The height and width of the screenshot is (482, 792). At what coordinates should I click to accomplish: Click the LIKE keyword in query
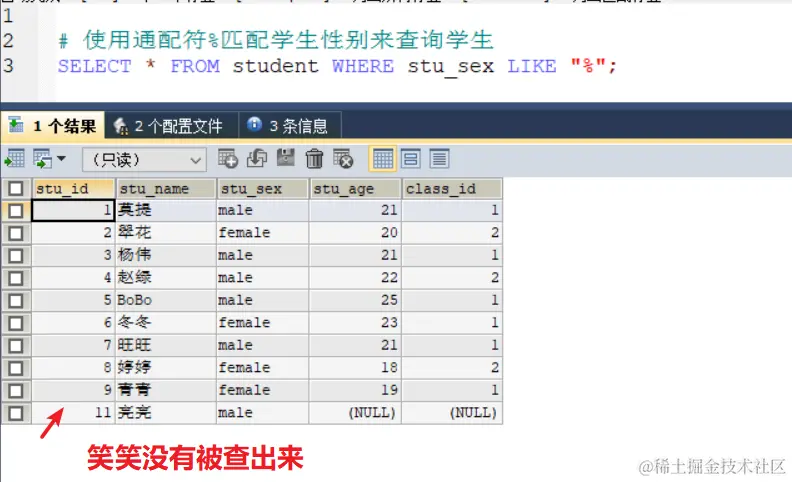(x=532, y=66)
